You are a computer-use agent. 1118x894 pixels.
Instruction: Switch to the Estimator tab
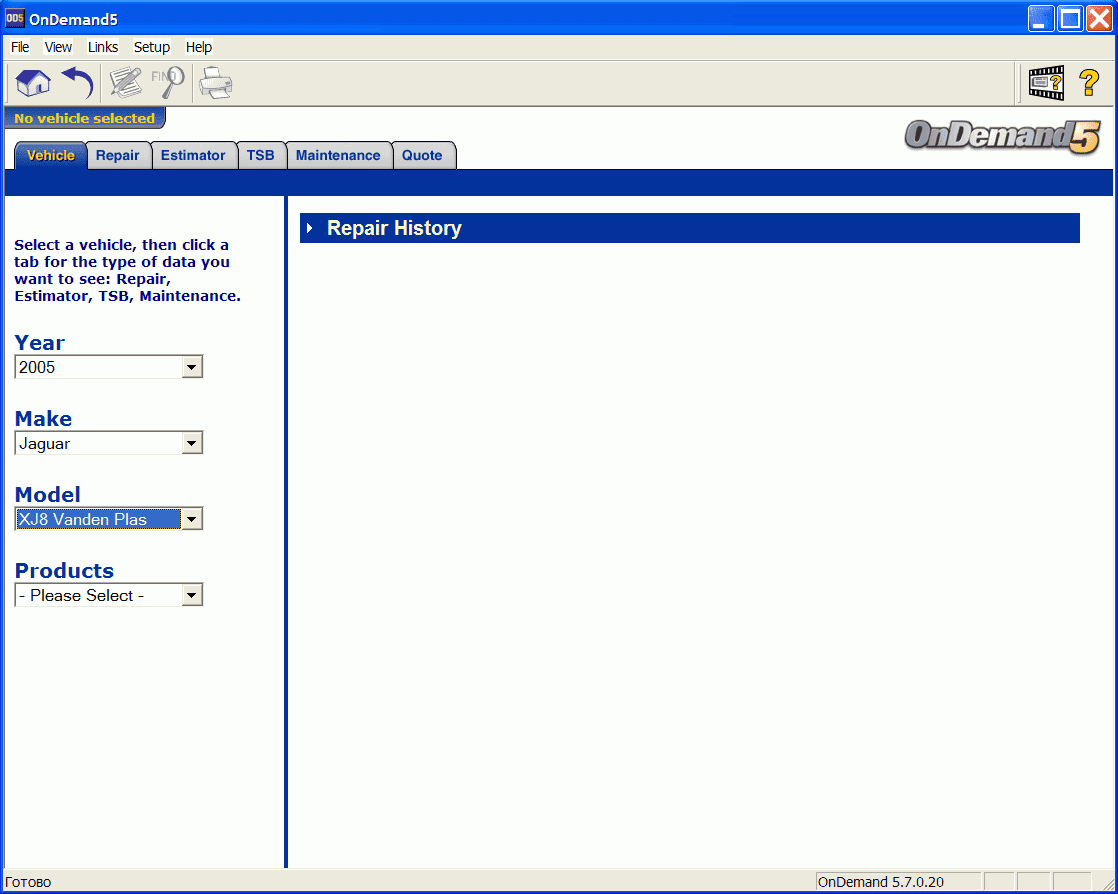click(x=193, y=155)
